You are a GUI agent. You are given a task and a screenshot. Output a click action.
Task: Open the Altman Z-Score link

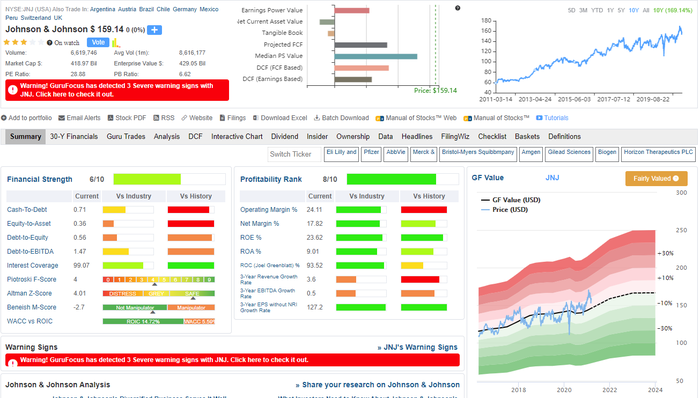29,294
